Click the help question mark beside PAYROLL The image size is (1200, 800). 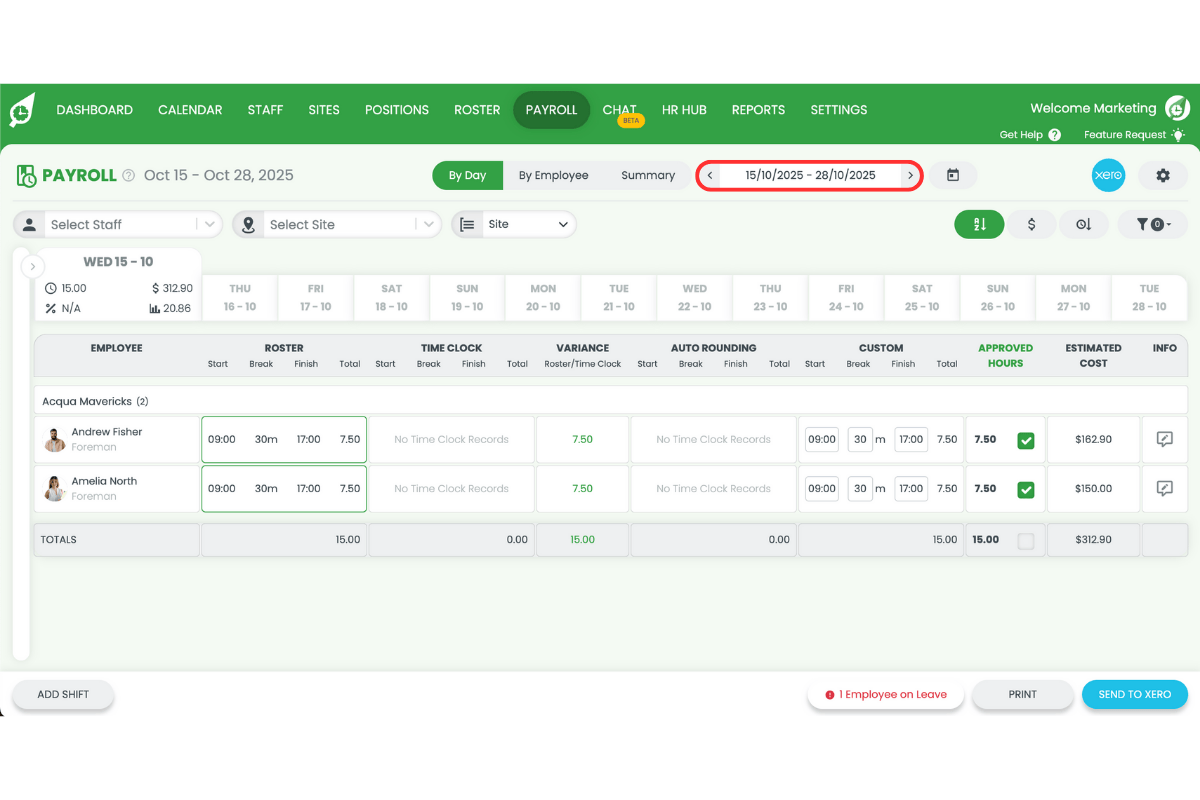click(128, 175)
